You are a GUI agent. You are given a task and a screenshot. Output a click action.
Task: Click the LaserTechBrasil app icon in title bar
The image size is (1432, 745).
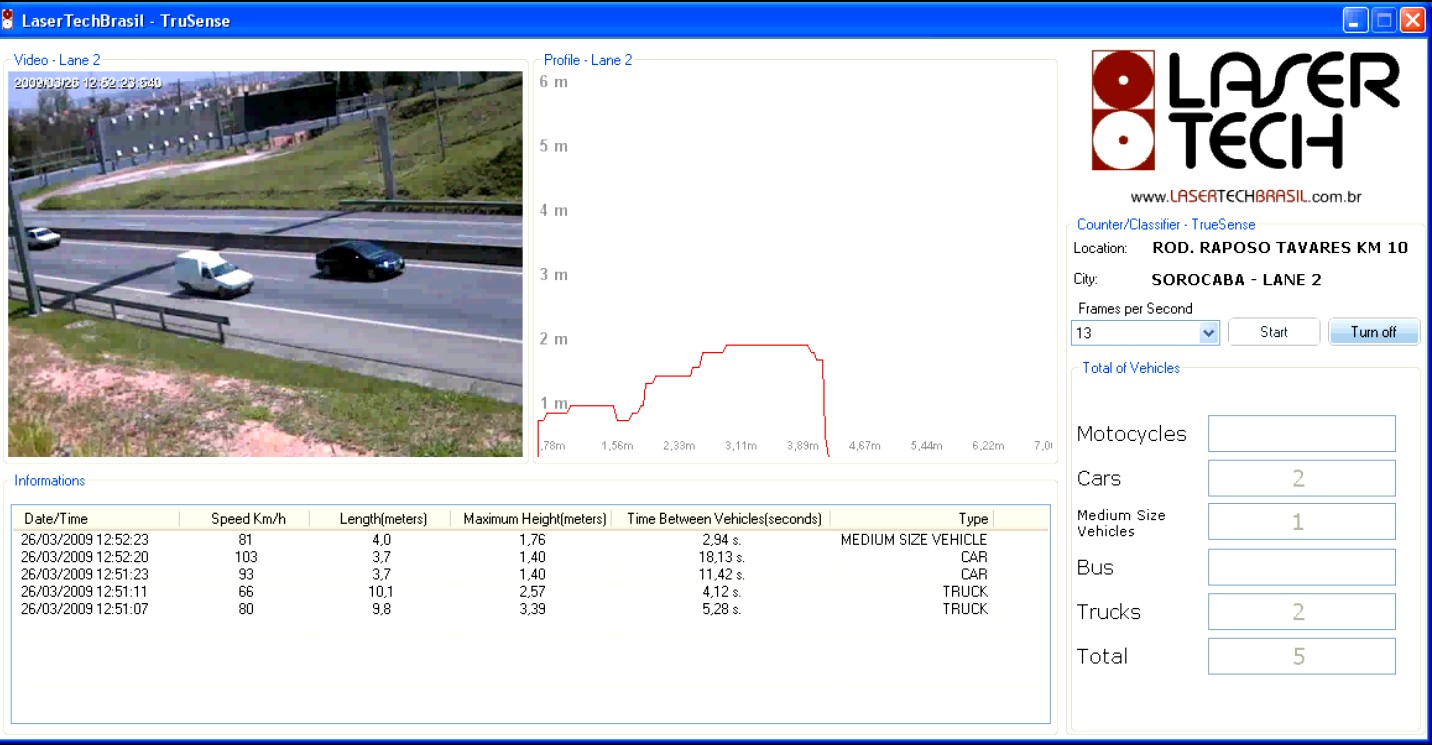tap(9, 20)
